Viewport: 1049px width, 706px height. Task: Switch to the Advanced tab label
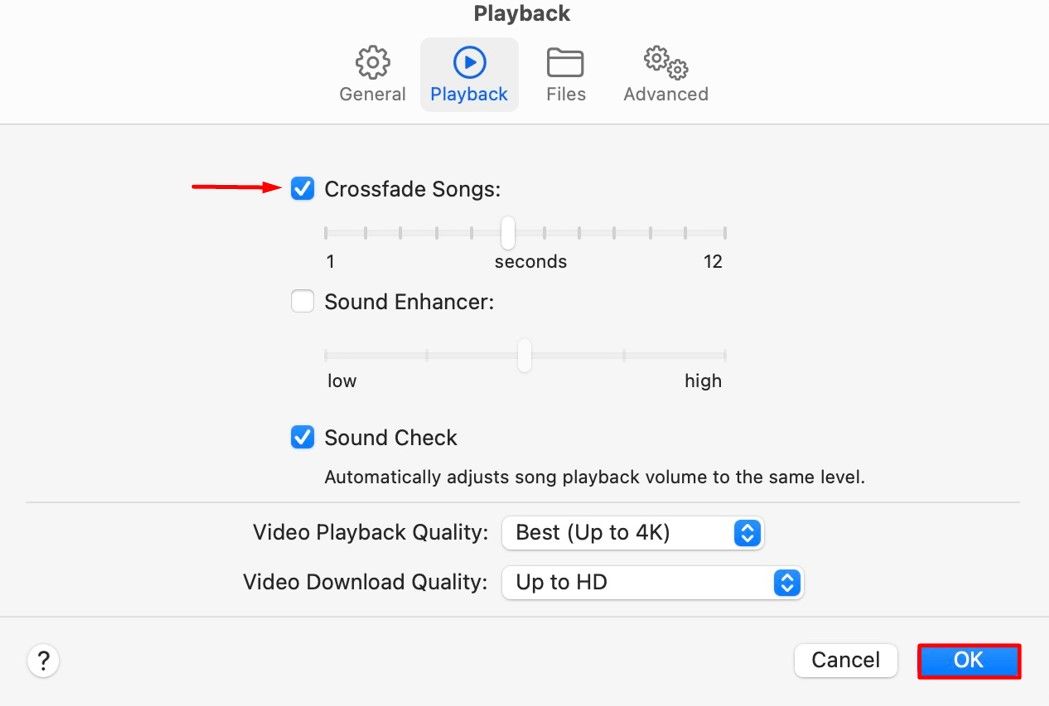point(666,94)
